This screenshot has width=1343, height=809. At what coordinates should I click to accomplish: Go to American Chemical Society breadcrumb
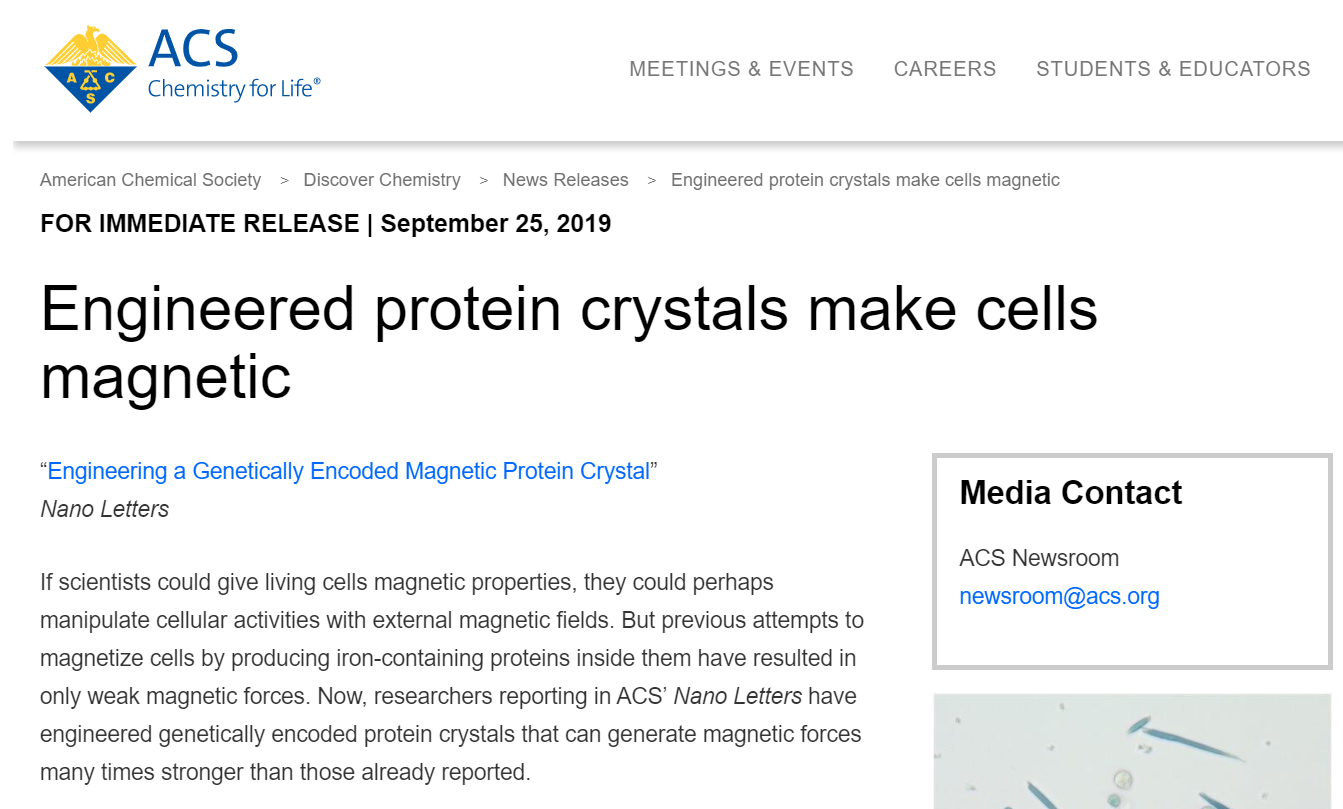(x=150, y=180)
